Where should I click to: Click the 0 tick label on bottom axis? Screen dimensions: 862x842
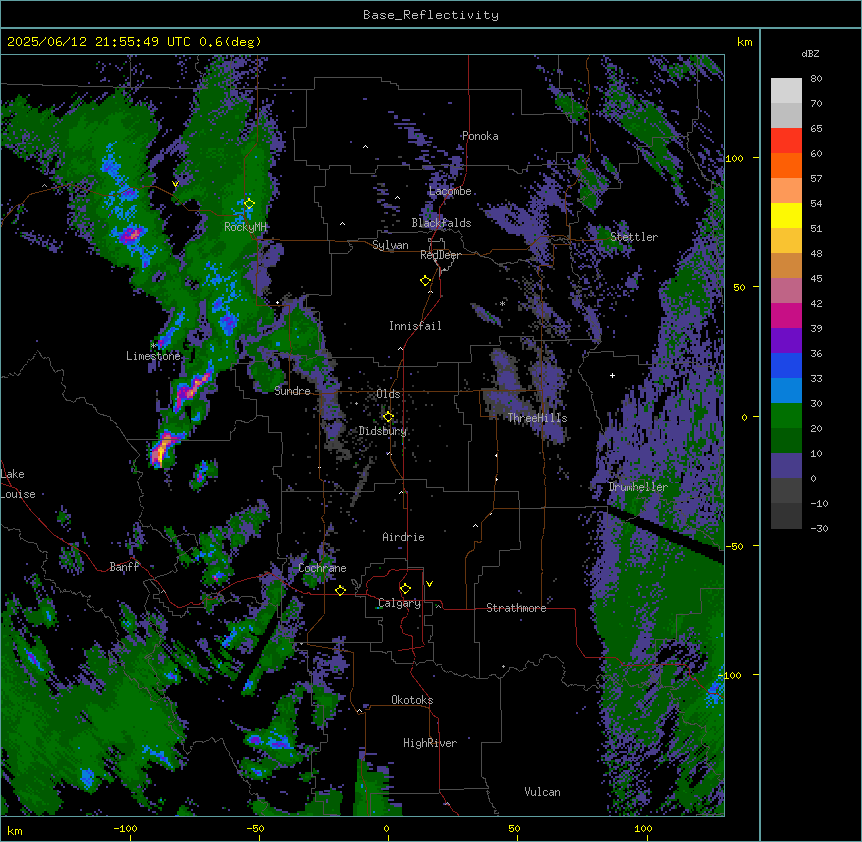click(x=386, y=828)
